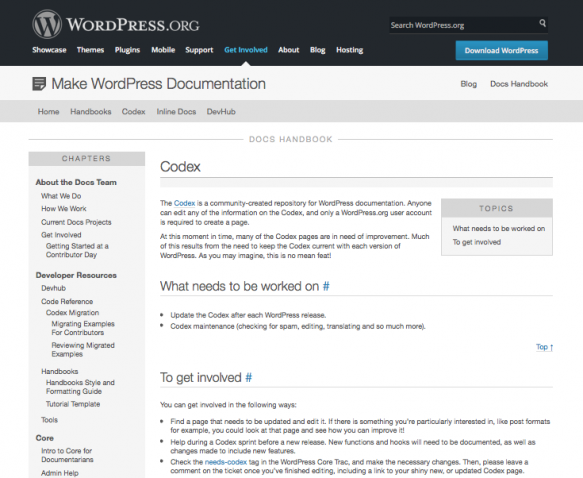Open the What We Do chapter link

(61, 196)
